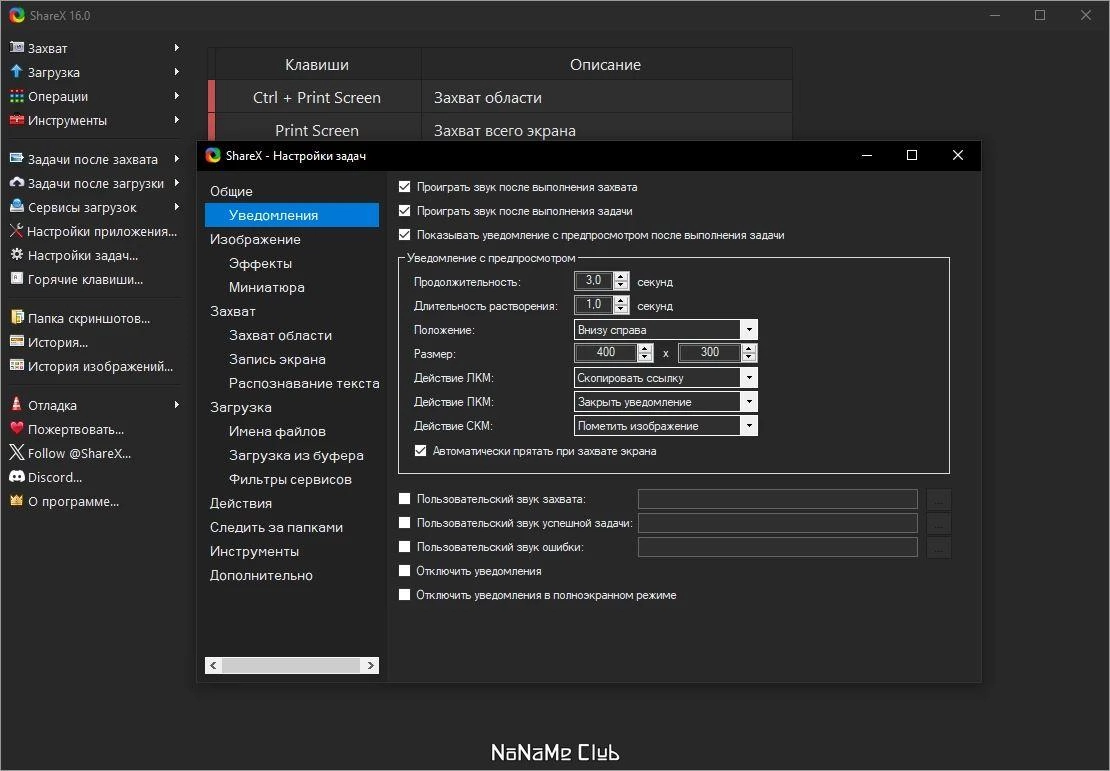Image resolution: width=1110 pixels, height=771 pixels.
Task: Click the История icon
Action: click(x=17, y=342)
